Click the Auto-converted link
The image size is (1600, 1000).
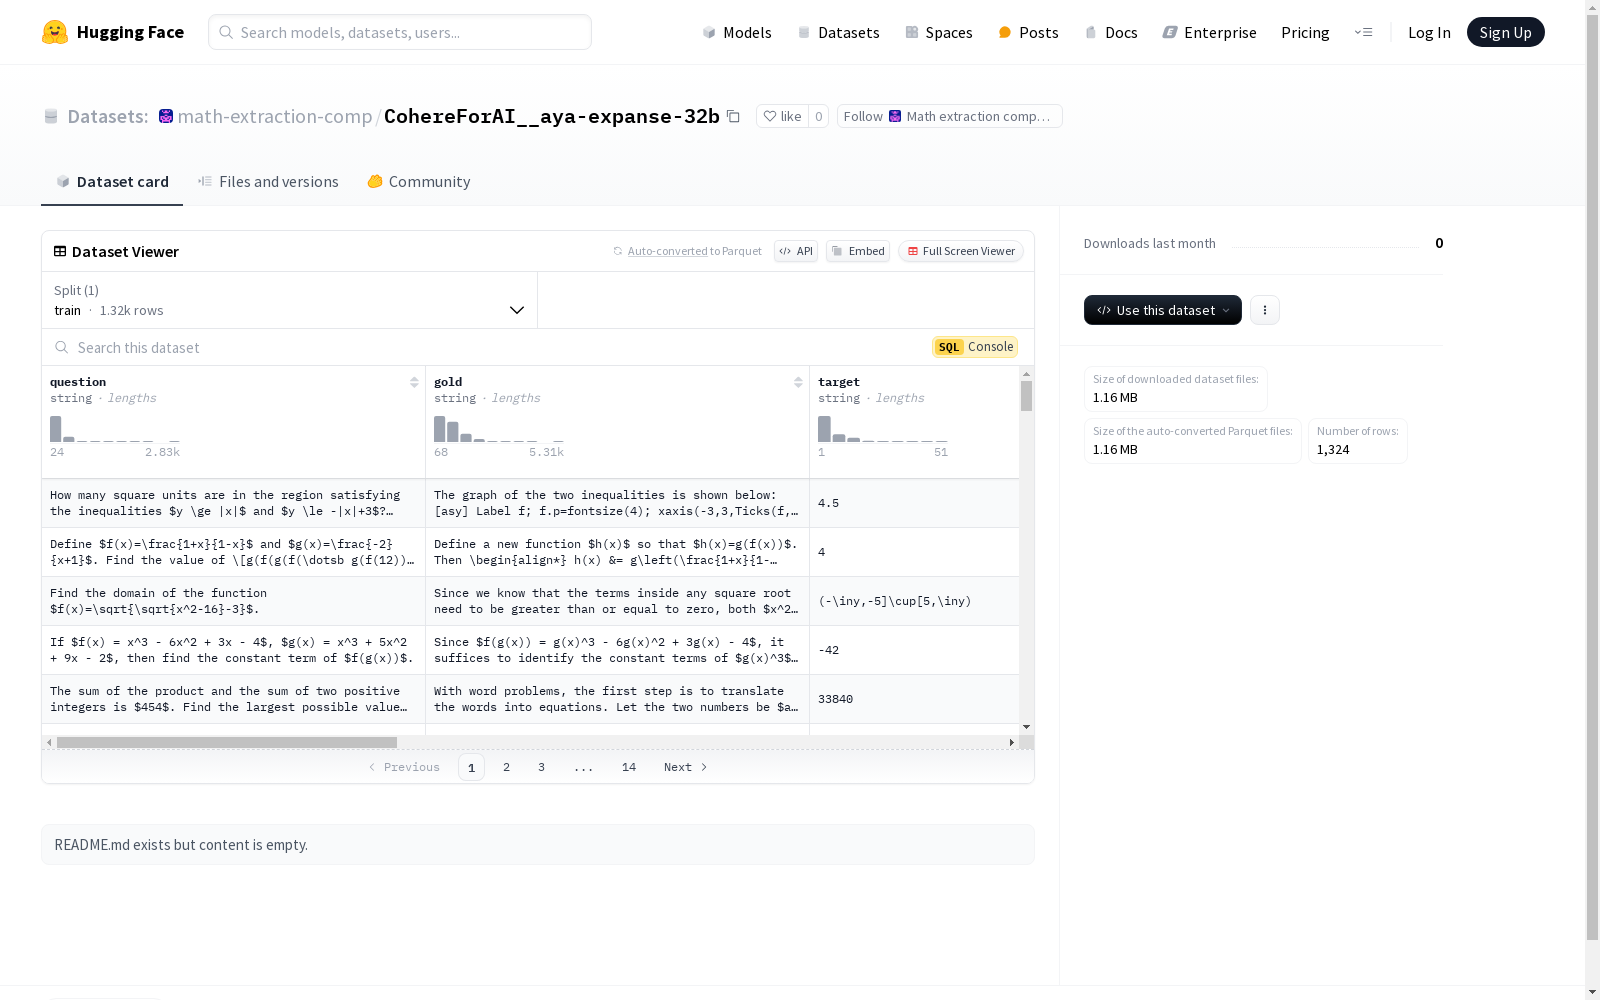(x=667, y=251)
